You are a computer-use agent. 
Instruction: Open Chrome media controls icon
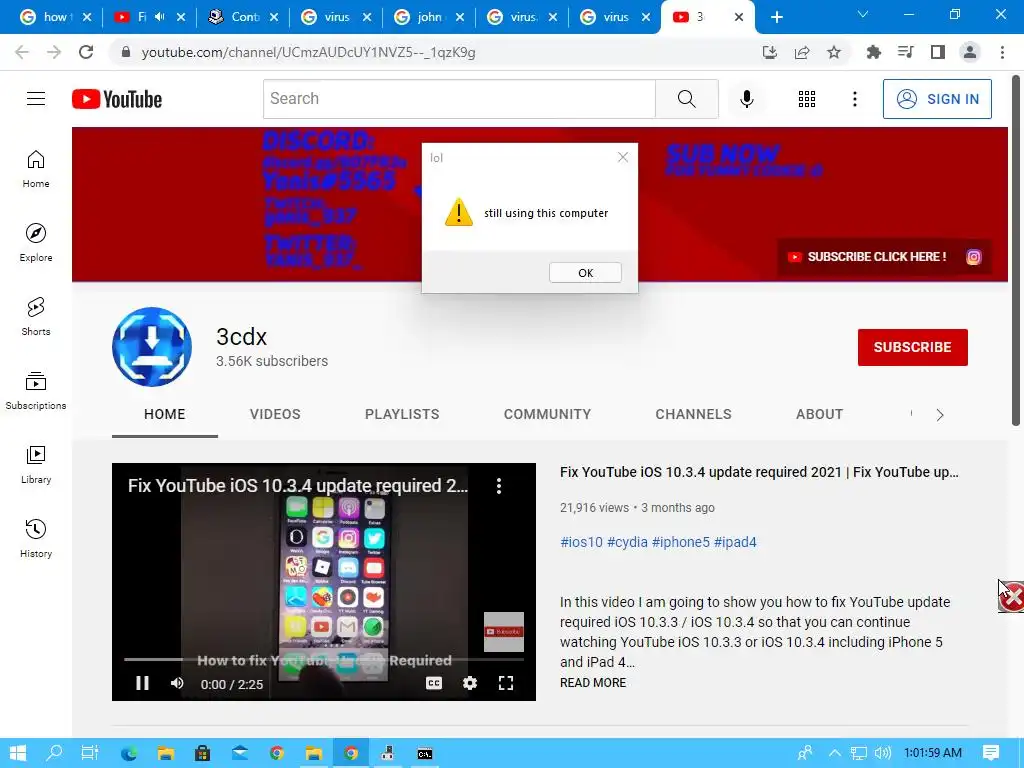pos(905,52)
